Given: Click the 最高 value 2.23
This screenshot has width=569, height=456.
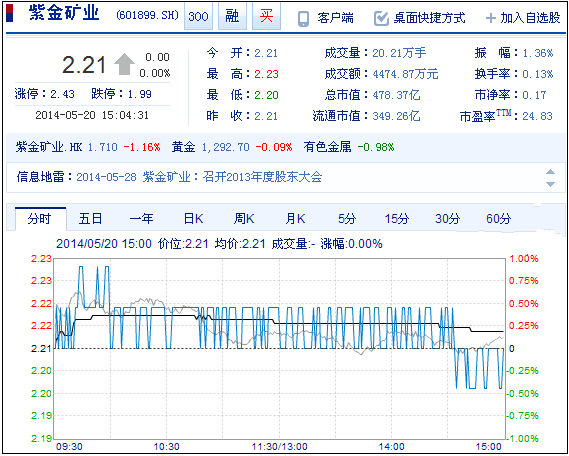Looking at the screenshot, I should pyautogui.click(x=266, y=74).
